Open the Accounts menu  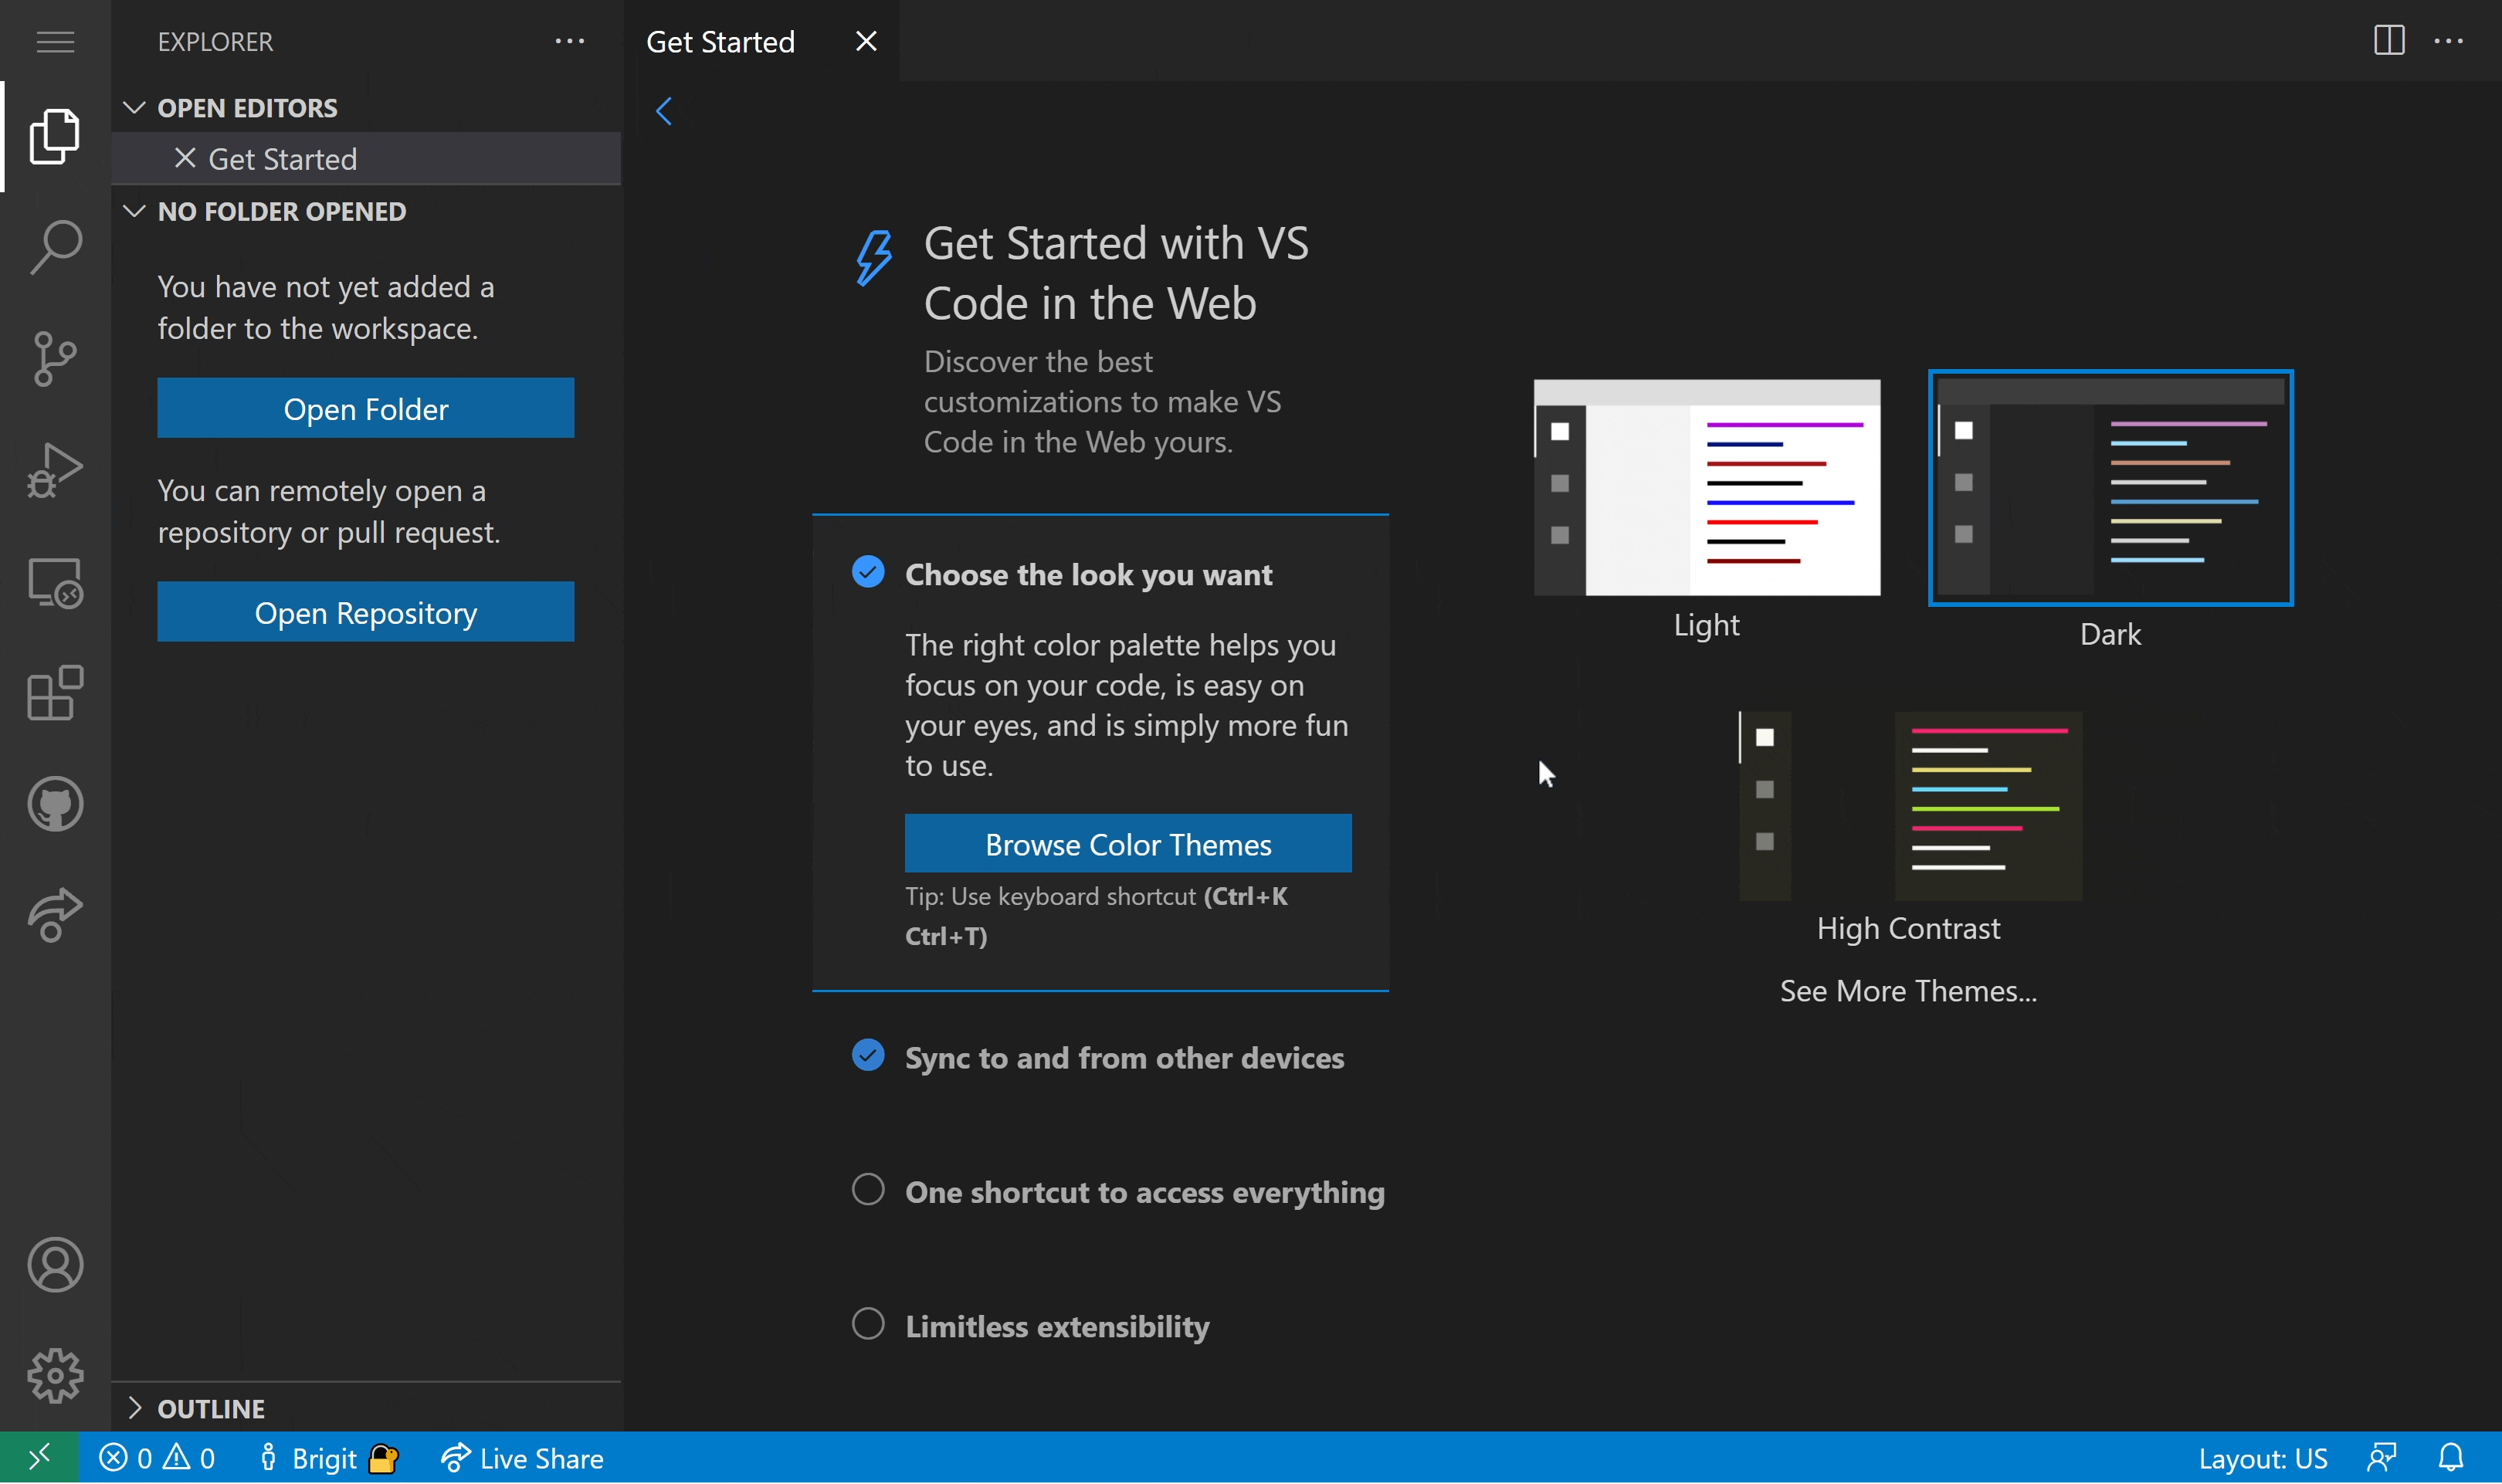point(55,1265)
